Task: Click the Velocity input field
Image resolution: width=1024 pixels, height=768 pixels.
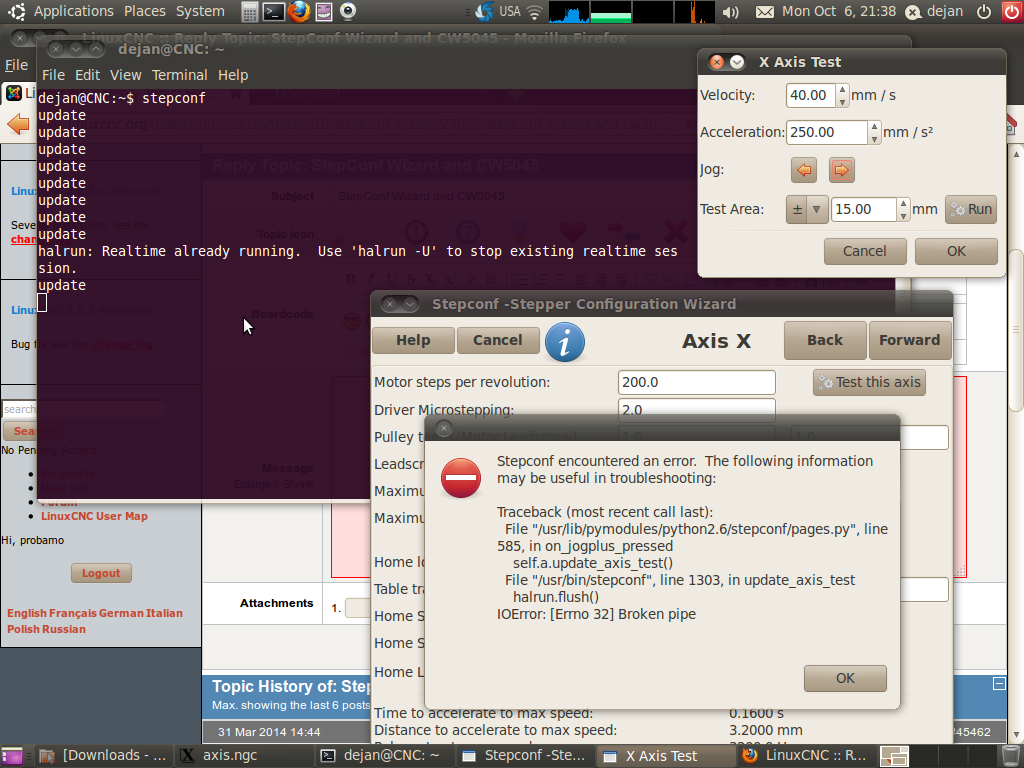Action: [x=811, y=95]
